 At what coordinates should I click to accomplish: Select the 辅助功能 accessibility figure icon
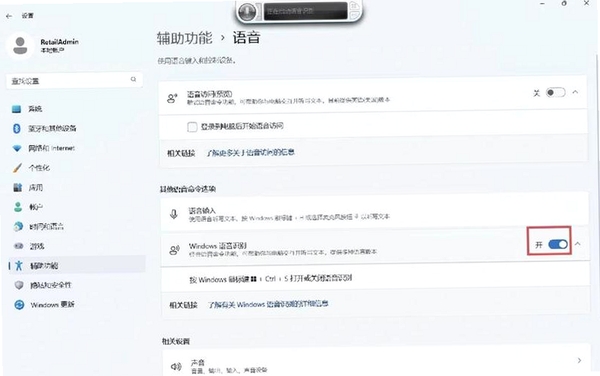click(x=19, y=265)
